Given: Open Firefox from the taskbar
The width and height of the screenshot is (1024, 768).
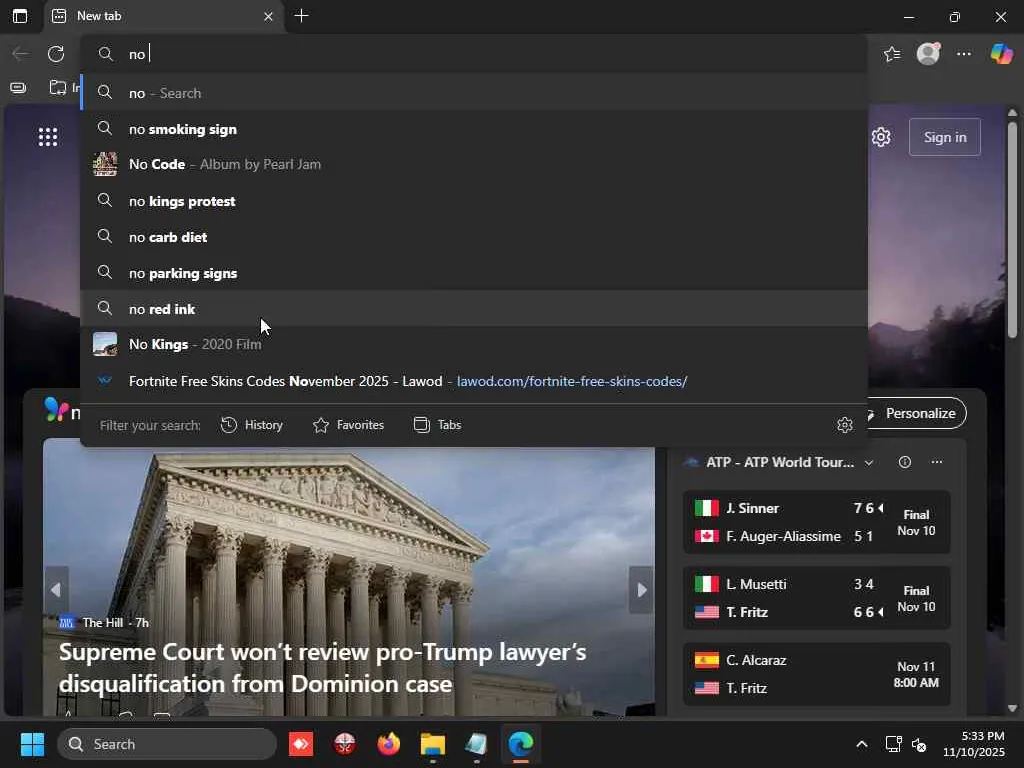Looking at the screenshot, I should [389, 744].
